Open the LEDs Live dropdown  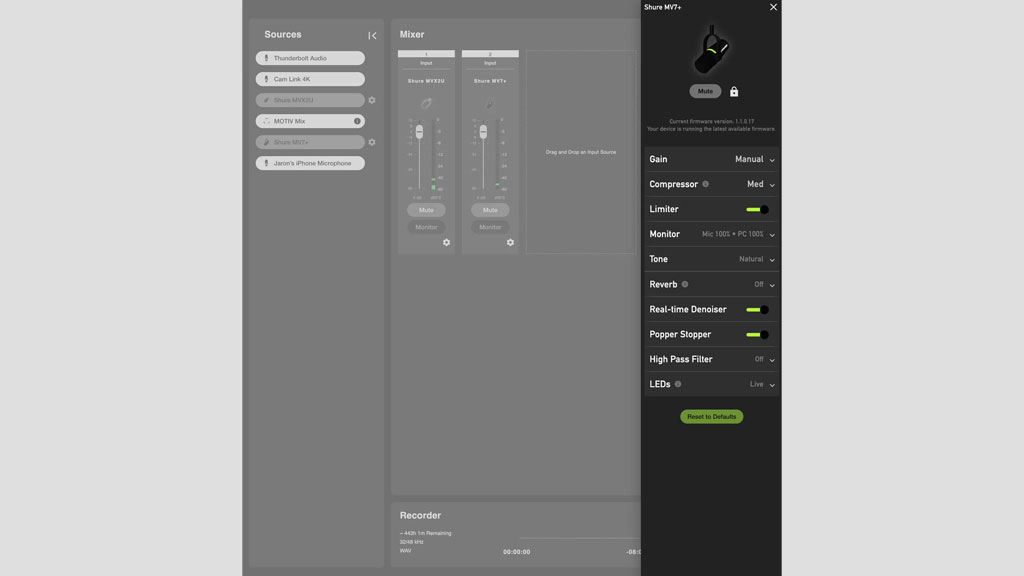tap(762, 384)
